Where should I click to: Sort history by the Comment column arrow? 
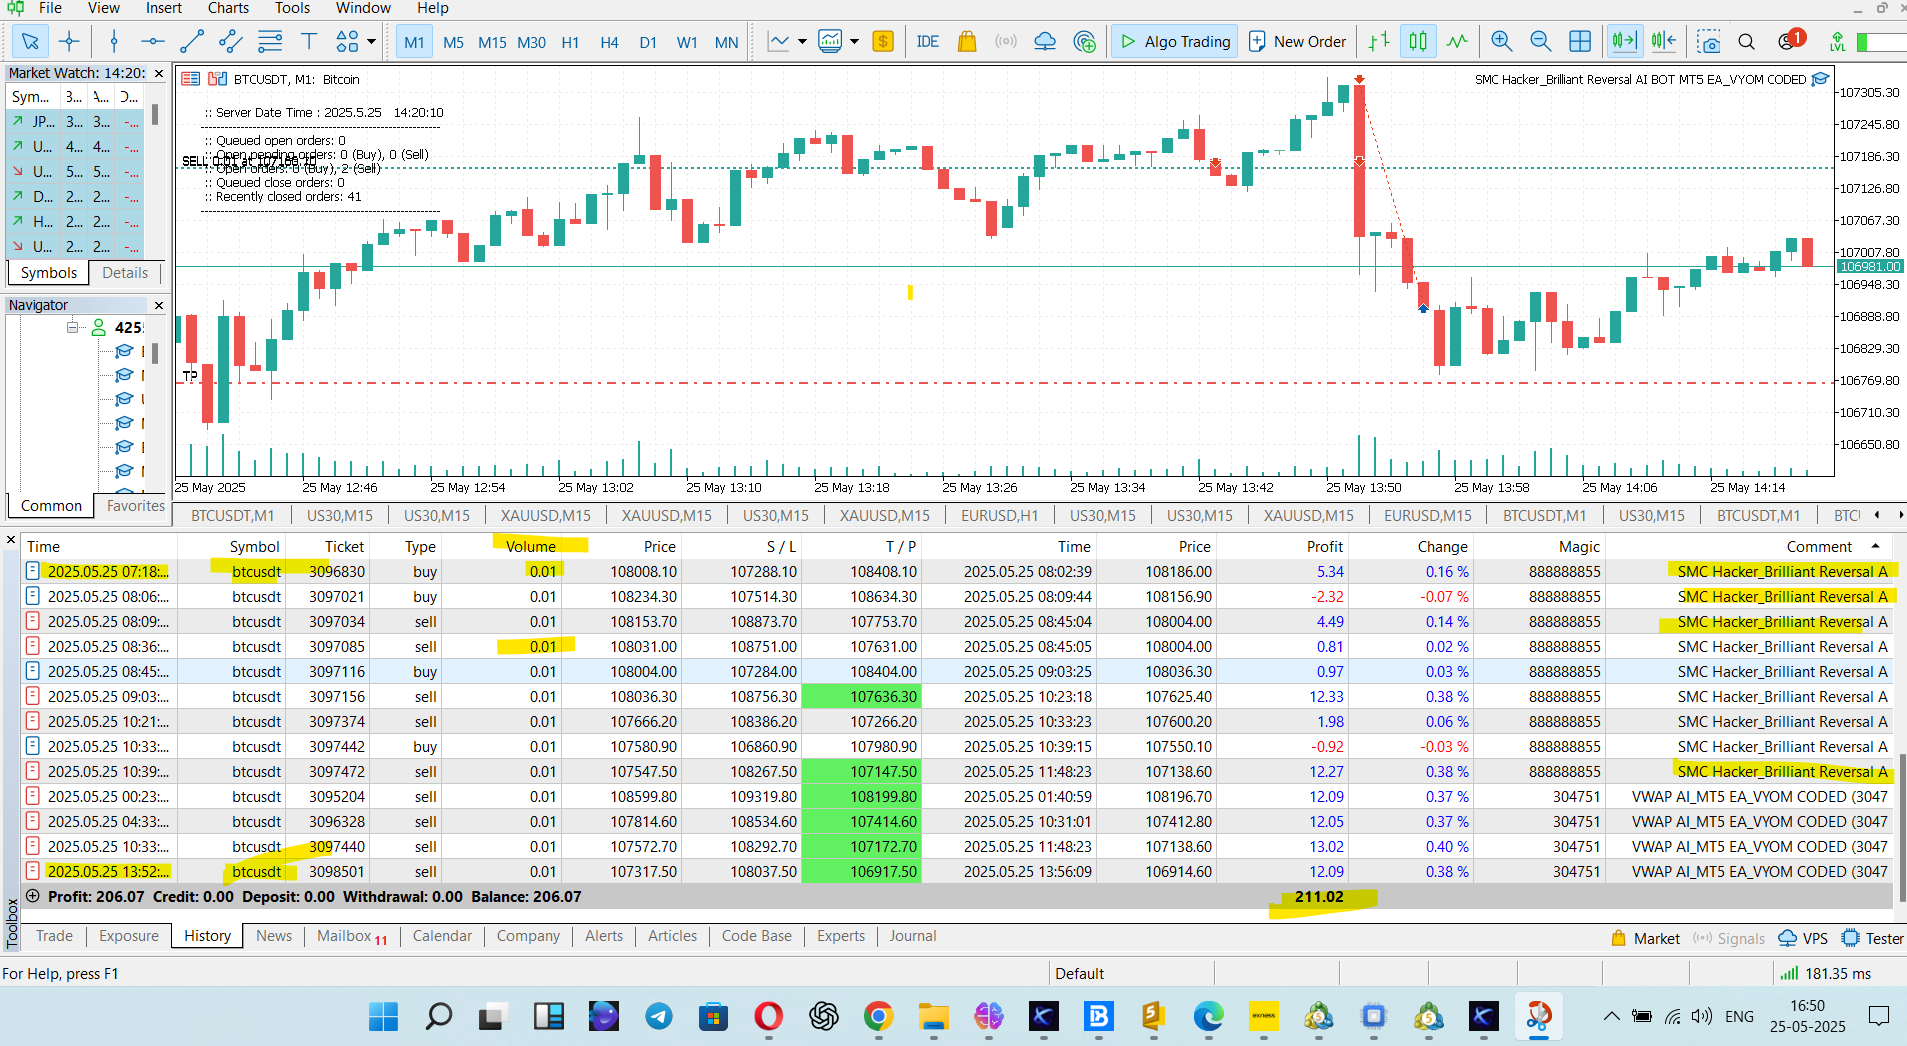tap(1875, 546)
